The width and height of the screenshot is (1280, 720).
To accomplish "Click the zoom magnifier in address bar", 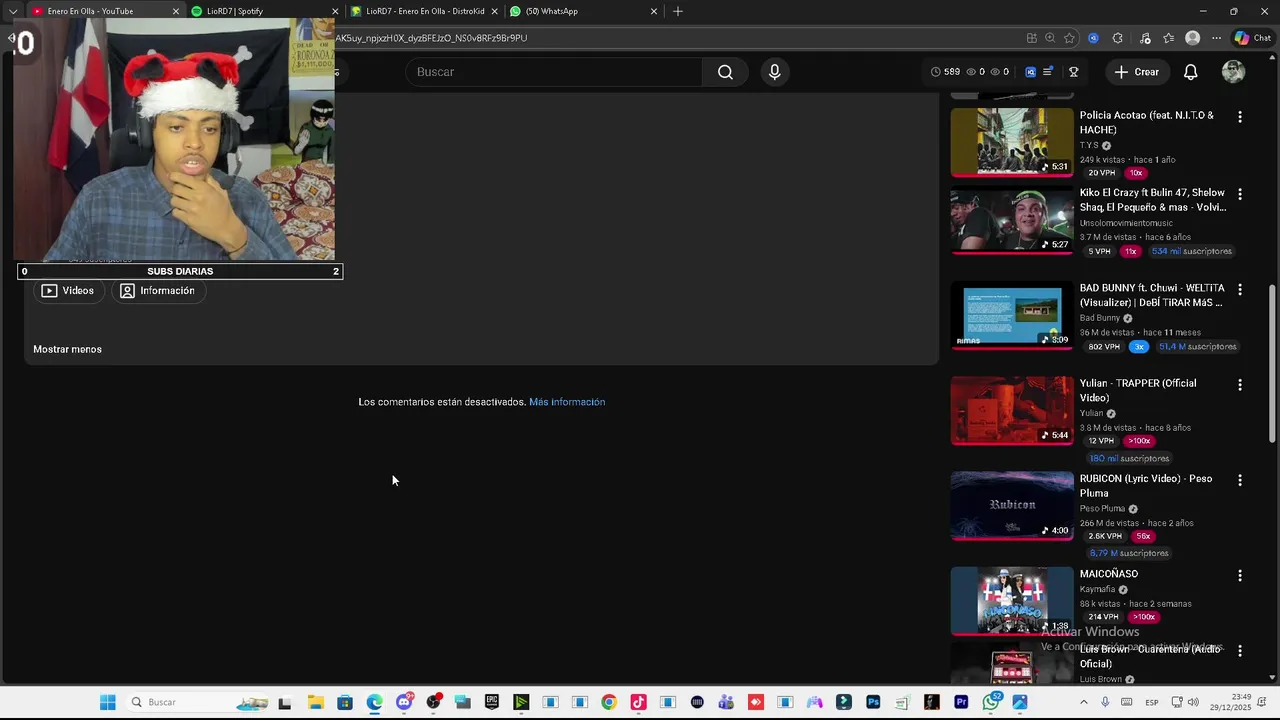I will tap(1050, 38).
